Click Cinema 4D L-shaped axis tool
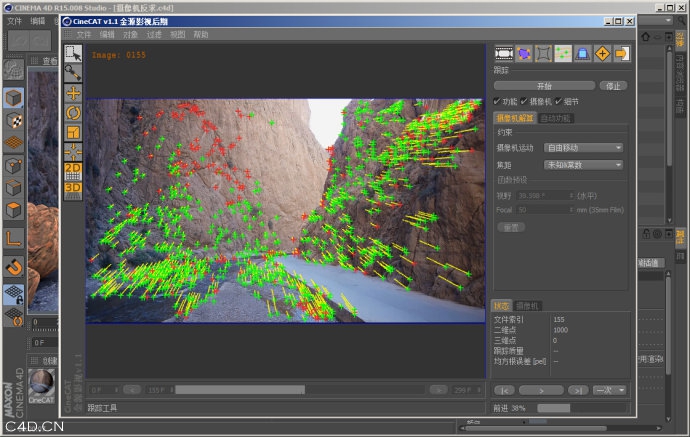 (14, 239)
